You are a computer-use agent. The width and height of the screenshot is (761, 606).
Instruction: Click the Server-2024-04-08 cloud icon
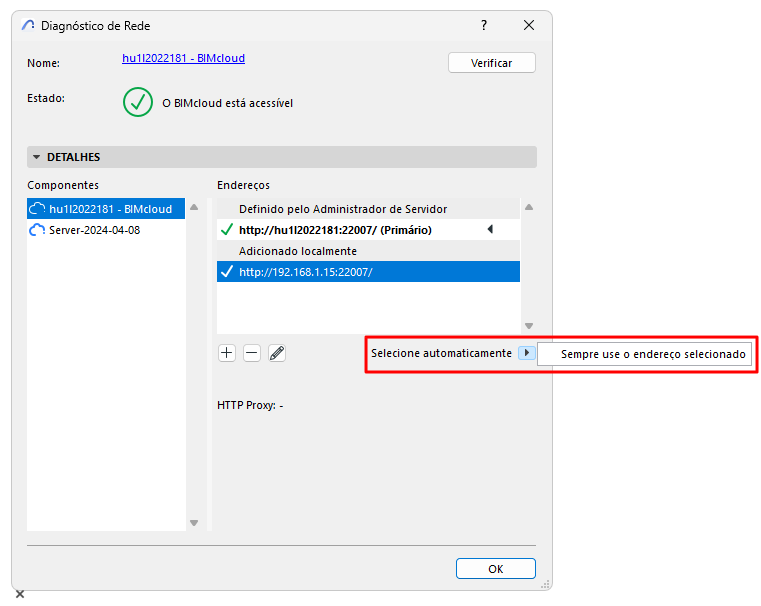tap(38, 230)
